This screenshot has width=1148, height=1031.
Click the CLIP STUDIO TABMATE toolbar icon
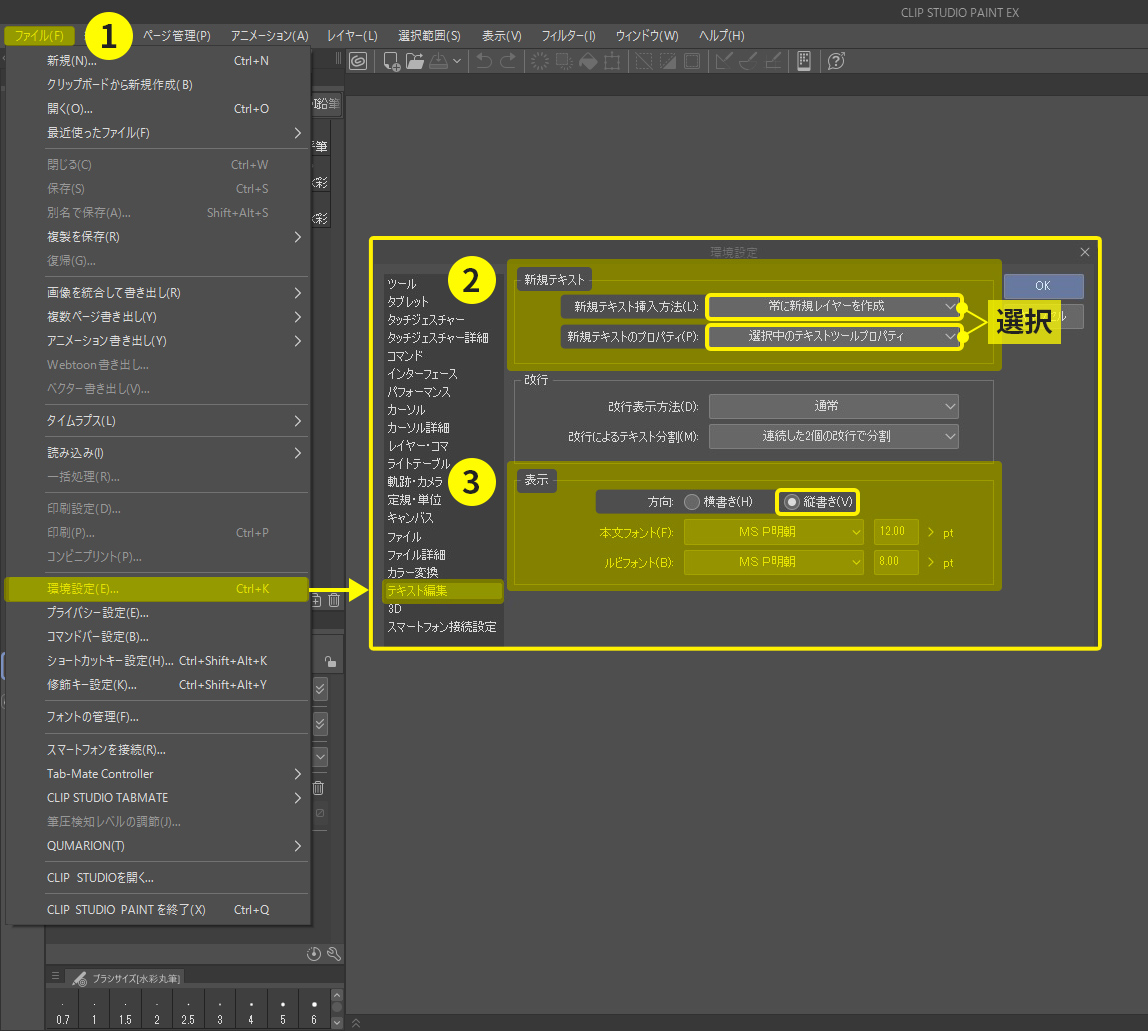tap(803, 61)
